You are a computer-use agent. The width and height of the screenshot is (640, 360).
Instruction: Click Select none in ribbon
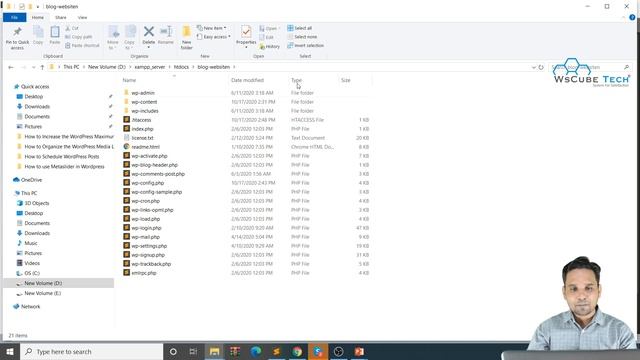tap(302, 37)
